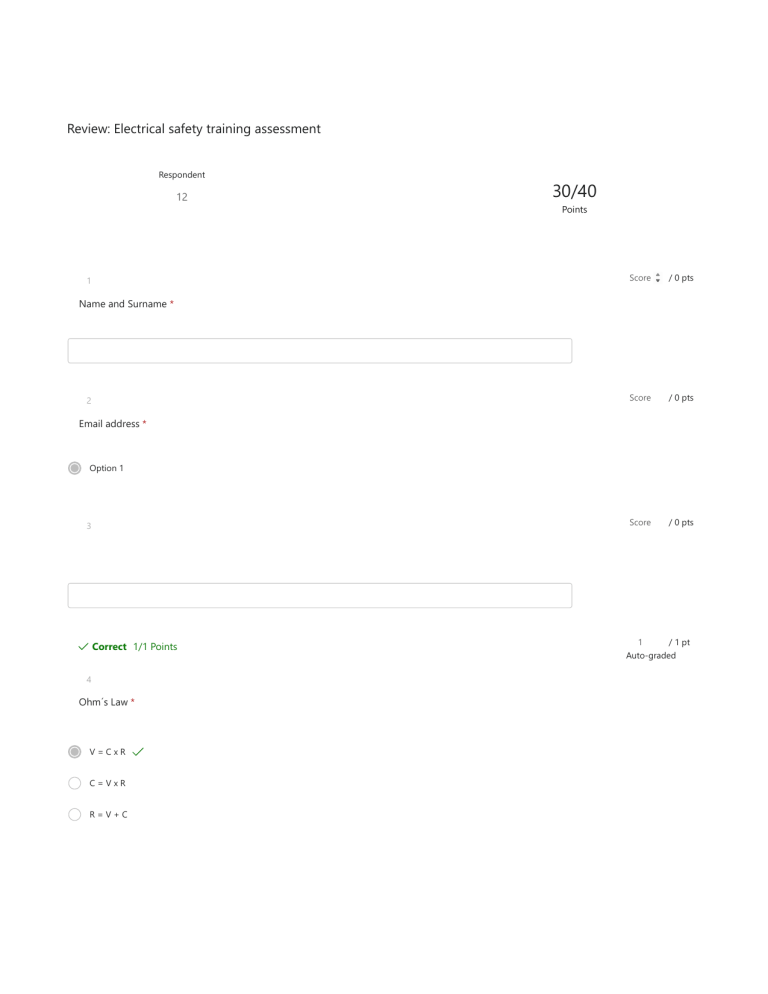Image resolution: width=768 pixels, height=994 pixels.
Task: Click the score value for question 4
Action: [640, 642]
